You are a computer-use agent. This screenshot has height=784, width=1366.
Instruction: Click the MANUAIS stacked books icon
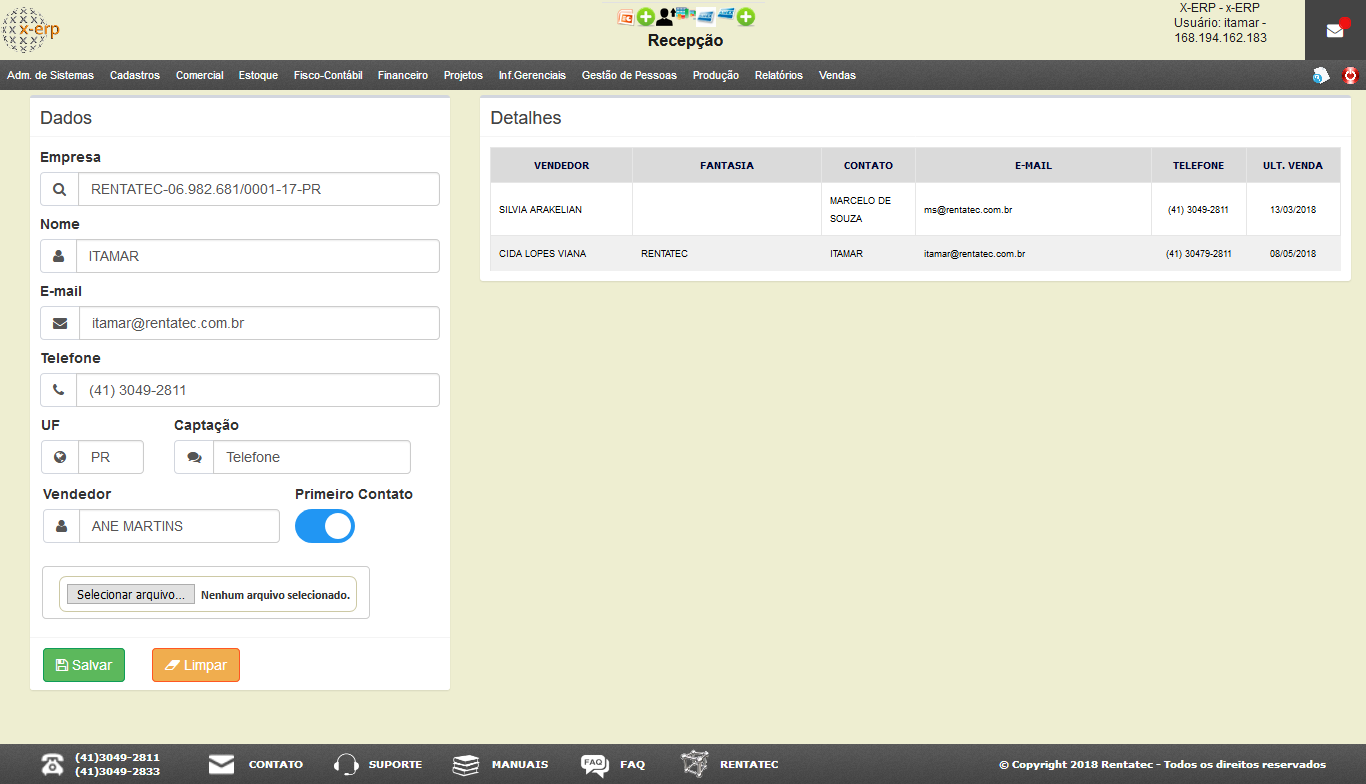[466, 764]
